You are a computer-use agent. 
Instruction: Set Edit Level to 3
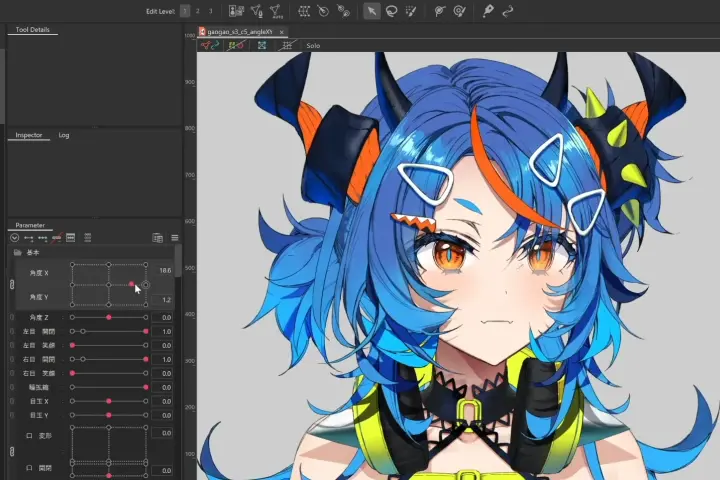coord(210,11)
